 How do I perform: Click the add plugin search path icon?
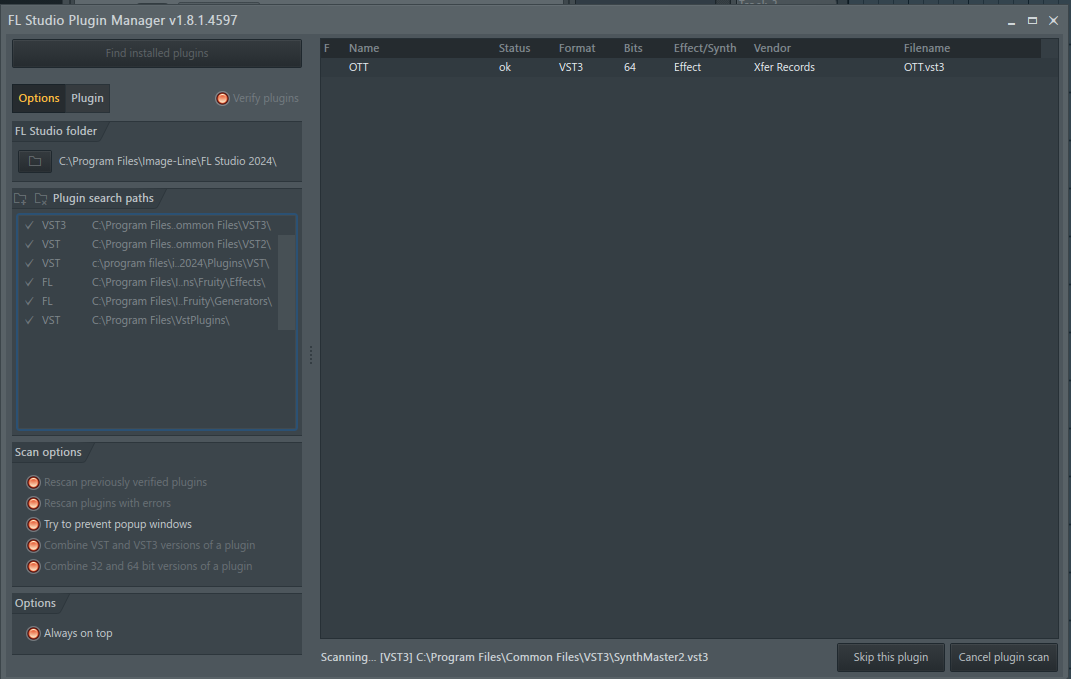point(20,199)
